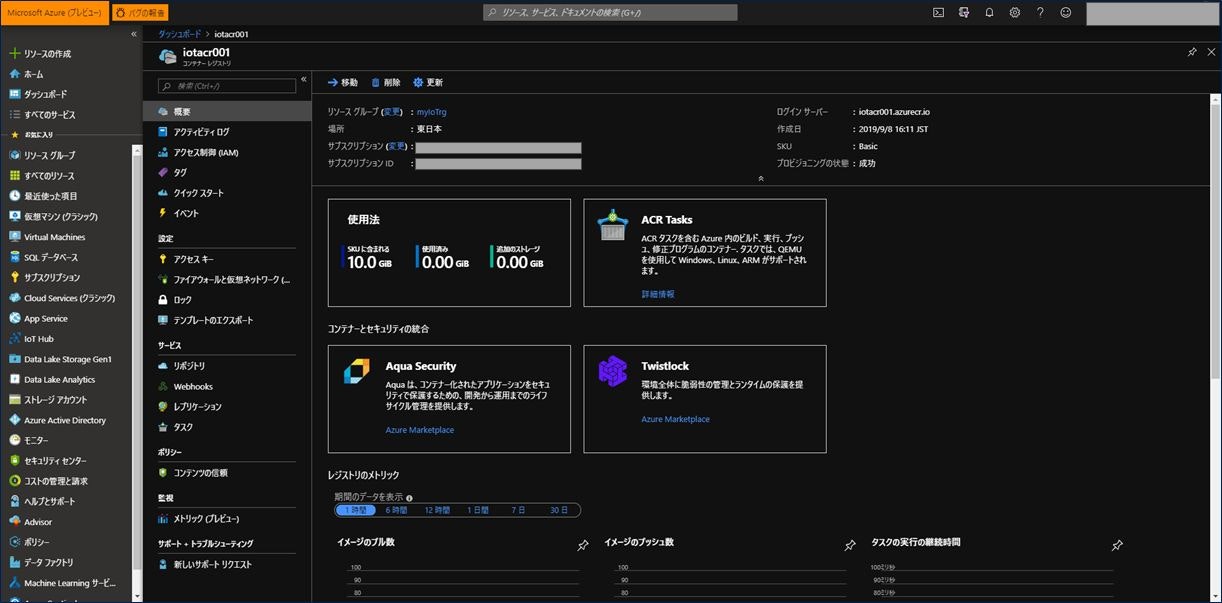
Task: Close the iotacr001 blade
Action: [1211, 52]
